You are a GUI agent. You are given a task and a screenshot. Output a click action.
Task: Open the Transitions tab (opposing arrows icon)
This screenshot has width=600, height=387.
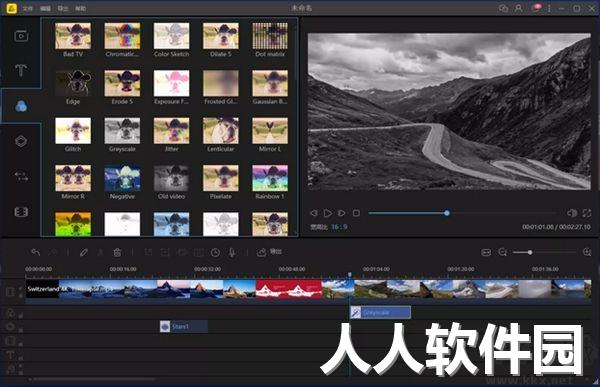(x=21, y=176)
